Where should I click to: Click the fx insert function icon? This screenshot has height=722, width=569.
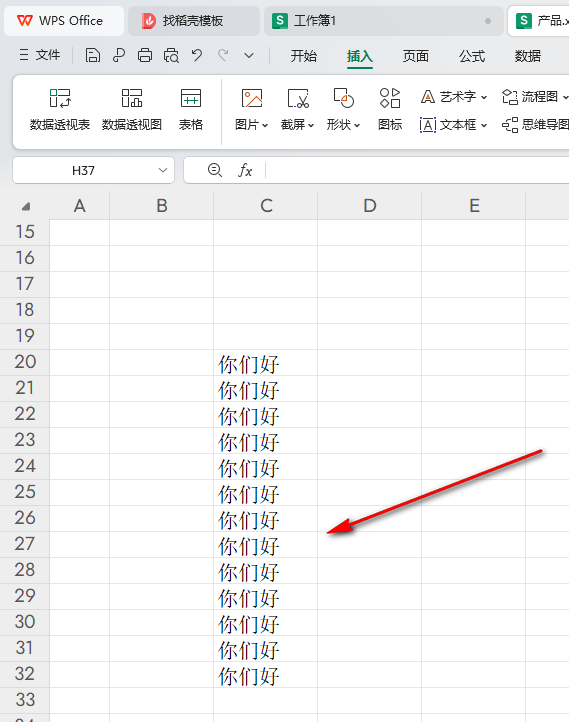pos(245,170)
